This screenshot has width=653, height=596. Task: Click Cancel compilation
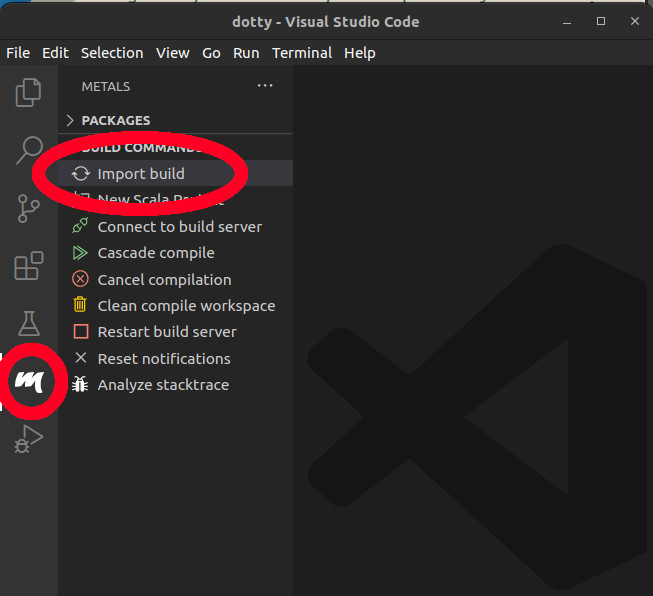[x=164, y=280]
